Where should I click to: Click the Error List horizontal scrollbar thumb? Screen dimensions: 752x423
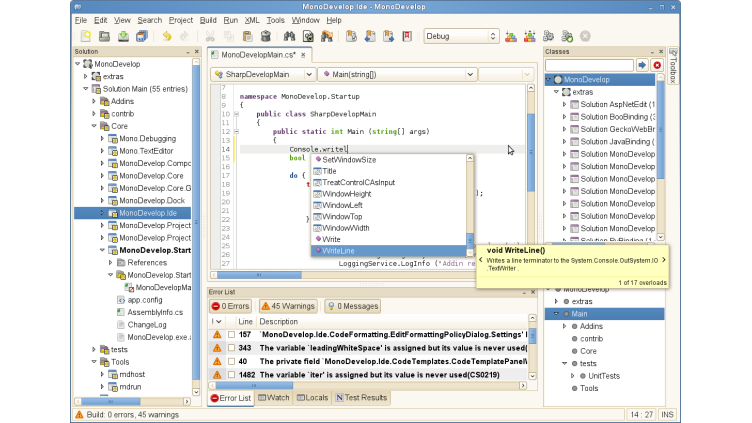pos(254,386)
